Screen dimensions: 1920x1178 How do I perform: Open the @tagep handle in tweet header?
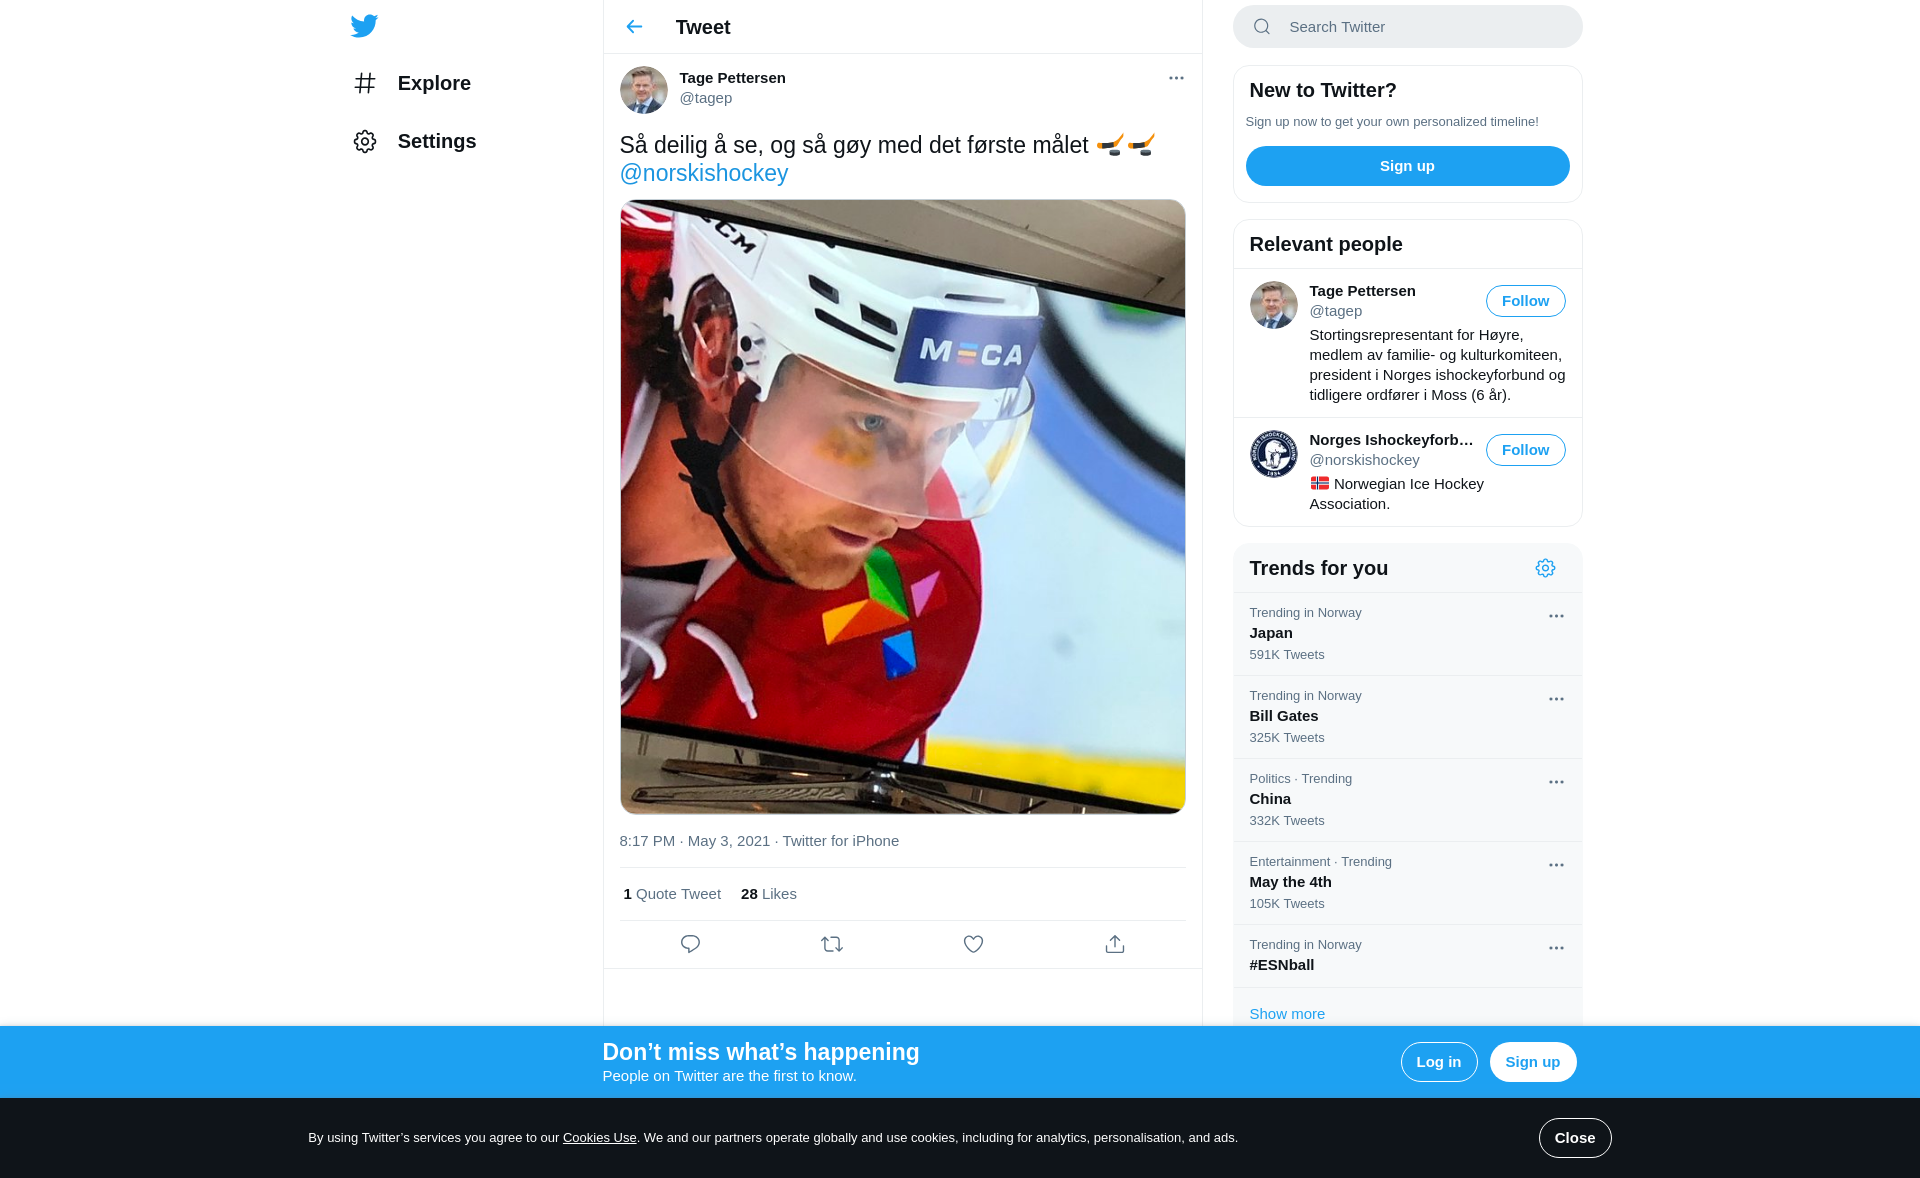[x=706, y=98]
